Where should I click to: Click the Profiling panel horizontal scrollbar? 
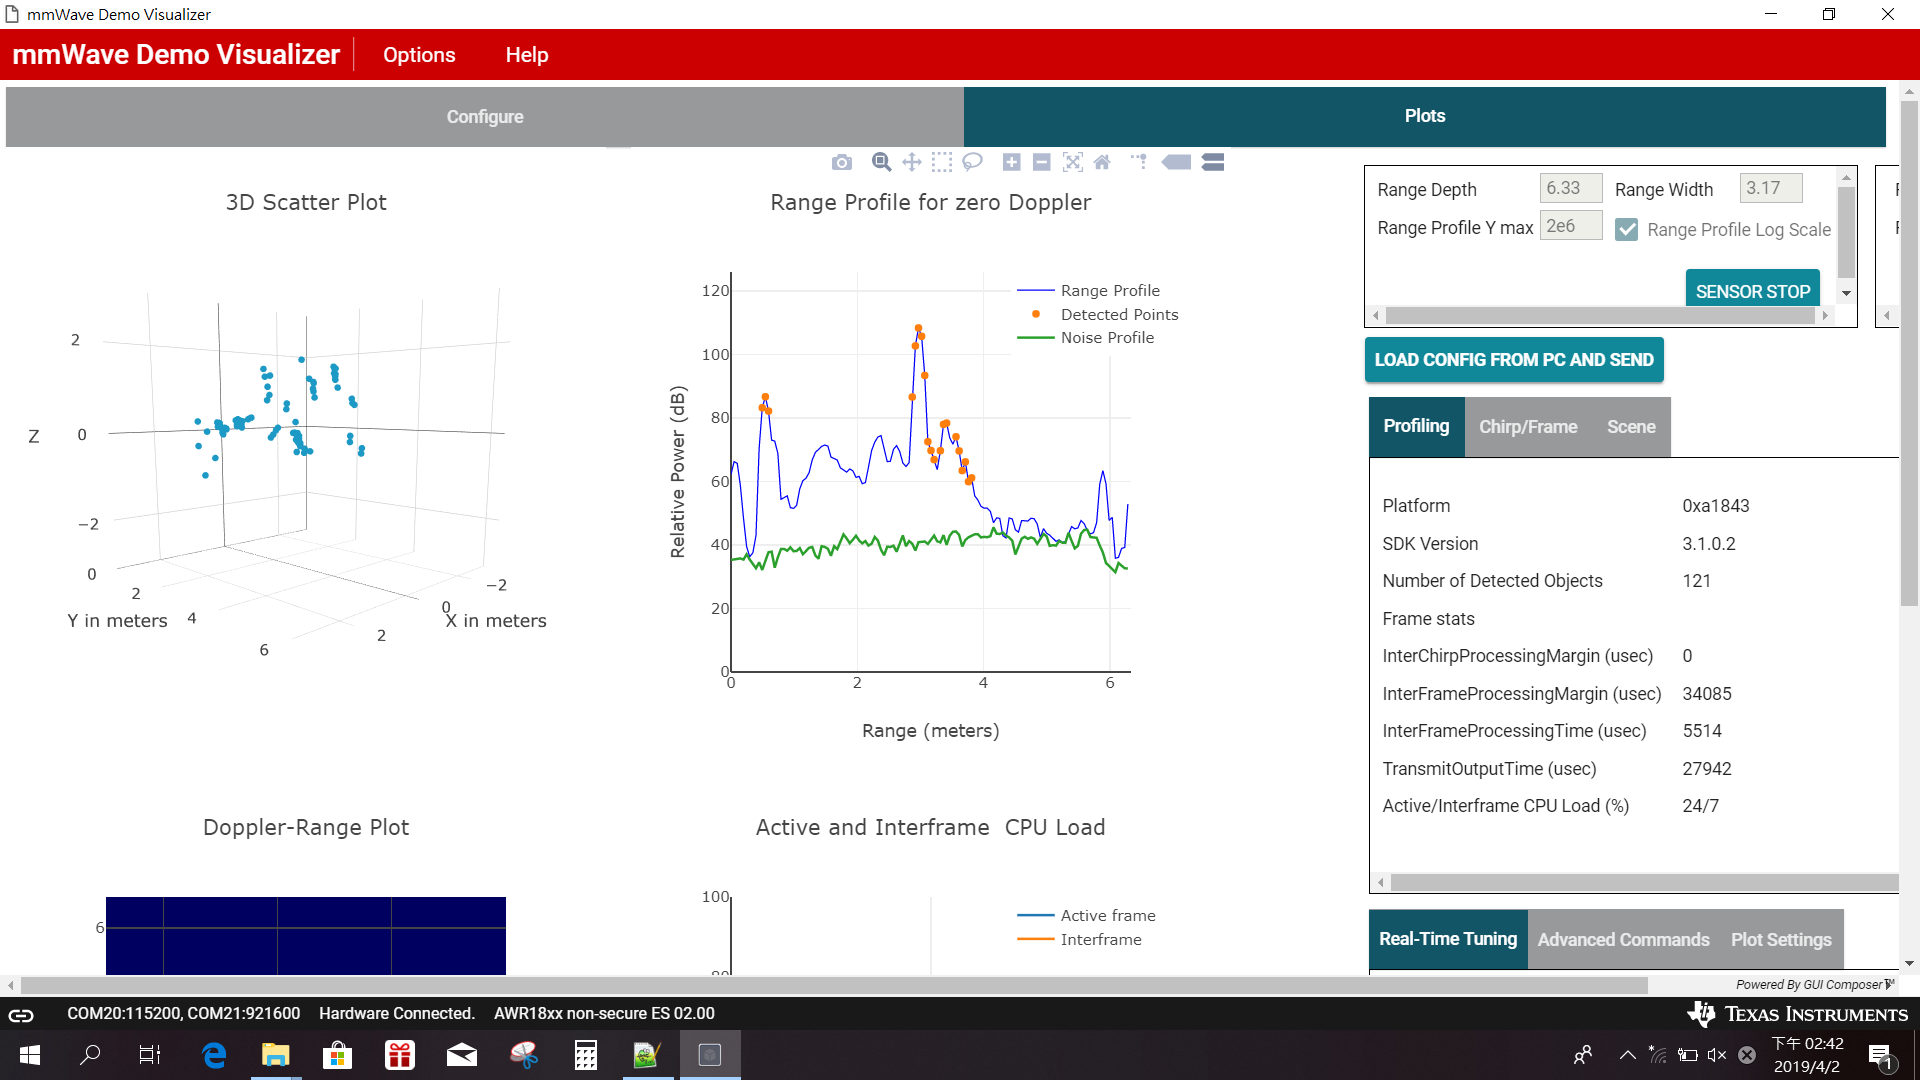[x=1645, y=883]
